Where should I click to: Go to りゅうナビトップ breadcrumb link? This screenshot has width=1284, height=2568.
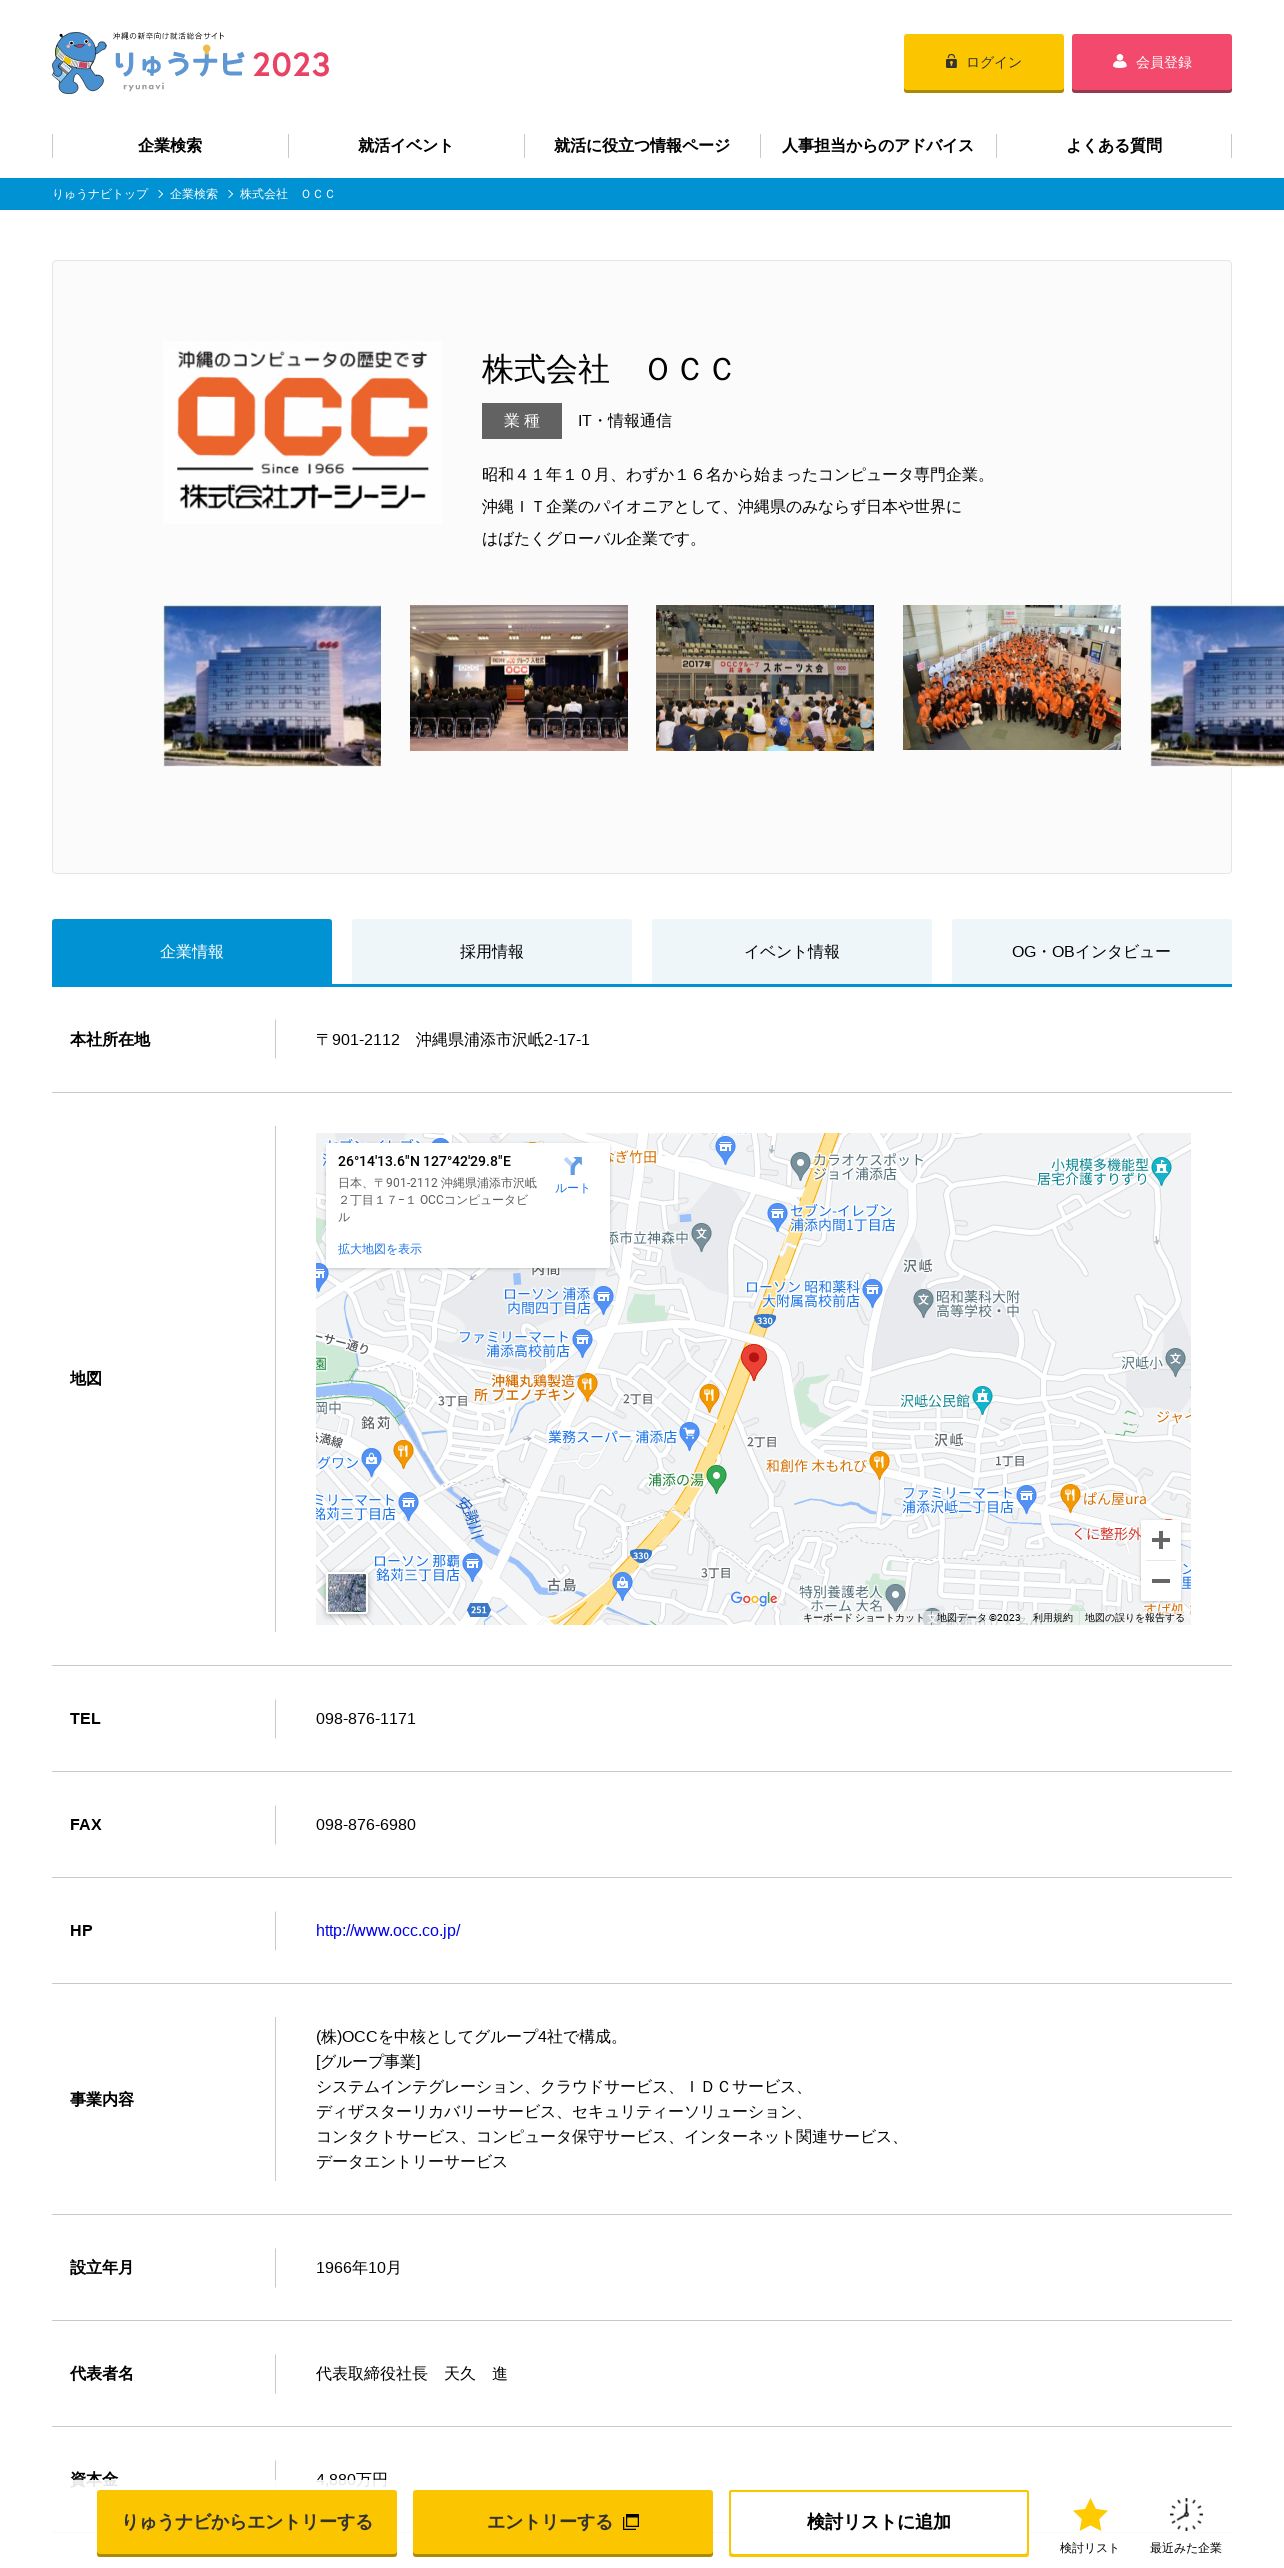click(100, 194)
